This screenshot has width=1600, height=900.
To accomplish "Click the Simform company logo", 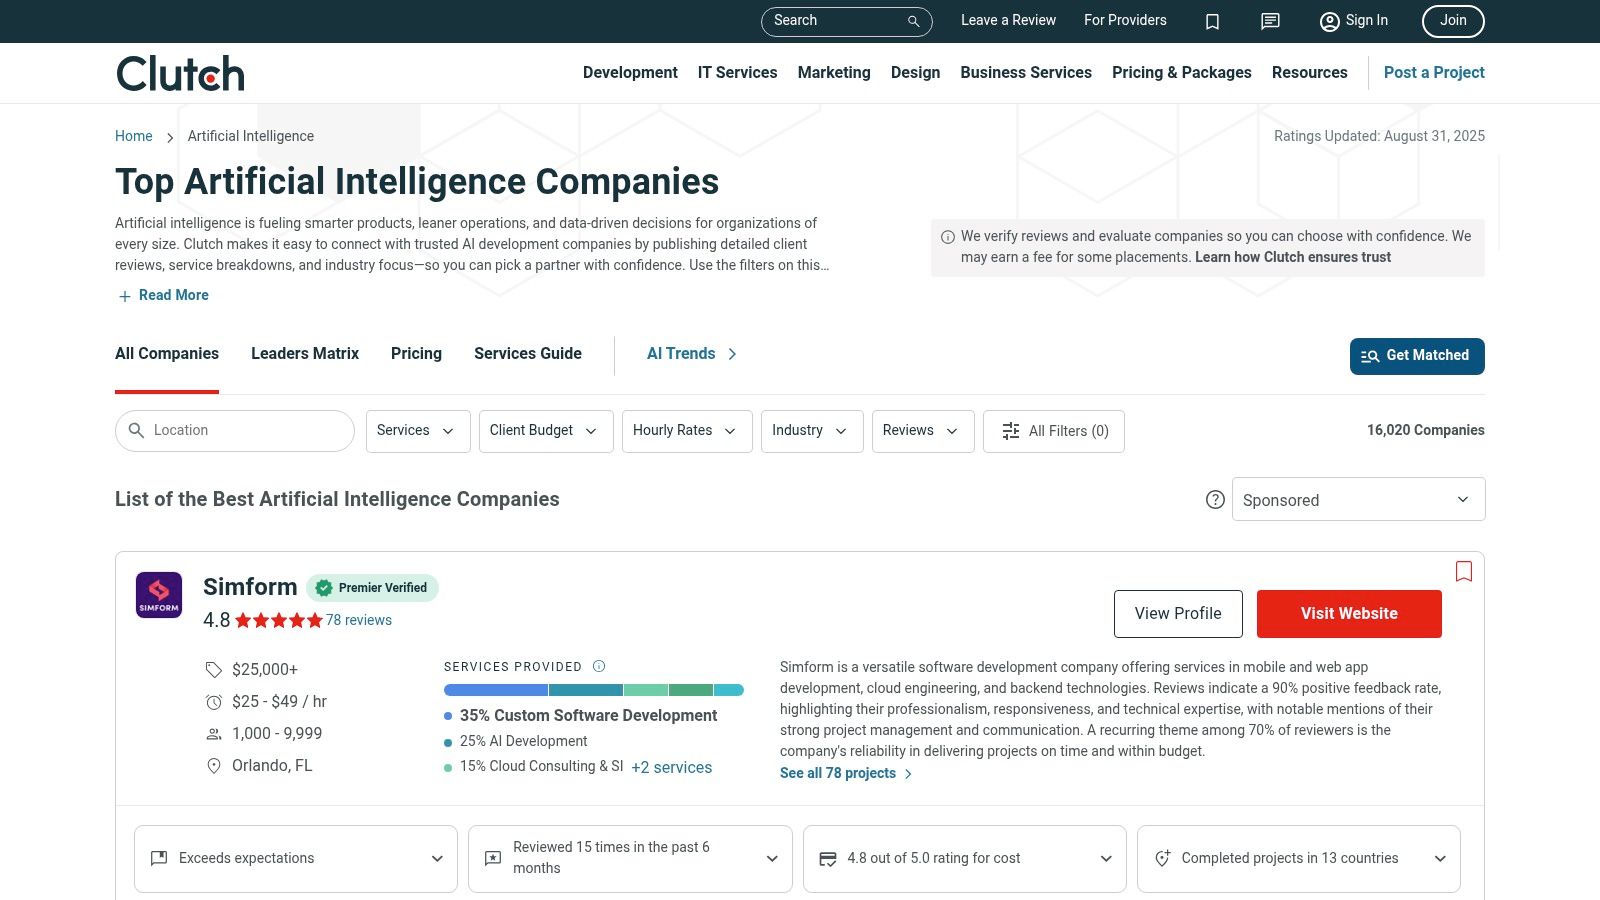I will tap(159, 595).
